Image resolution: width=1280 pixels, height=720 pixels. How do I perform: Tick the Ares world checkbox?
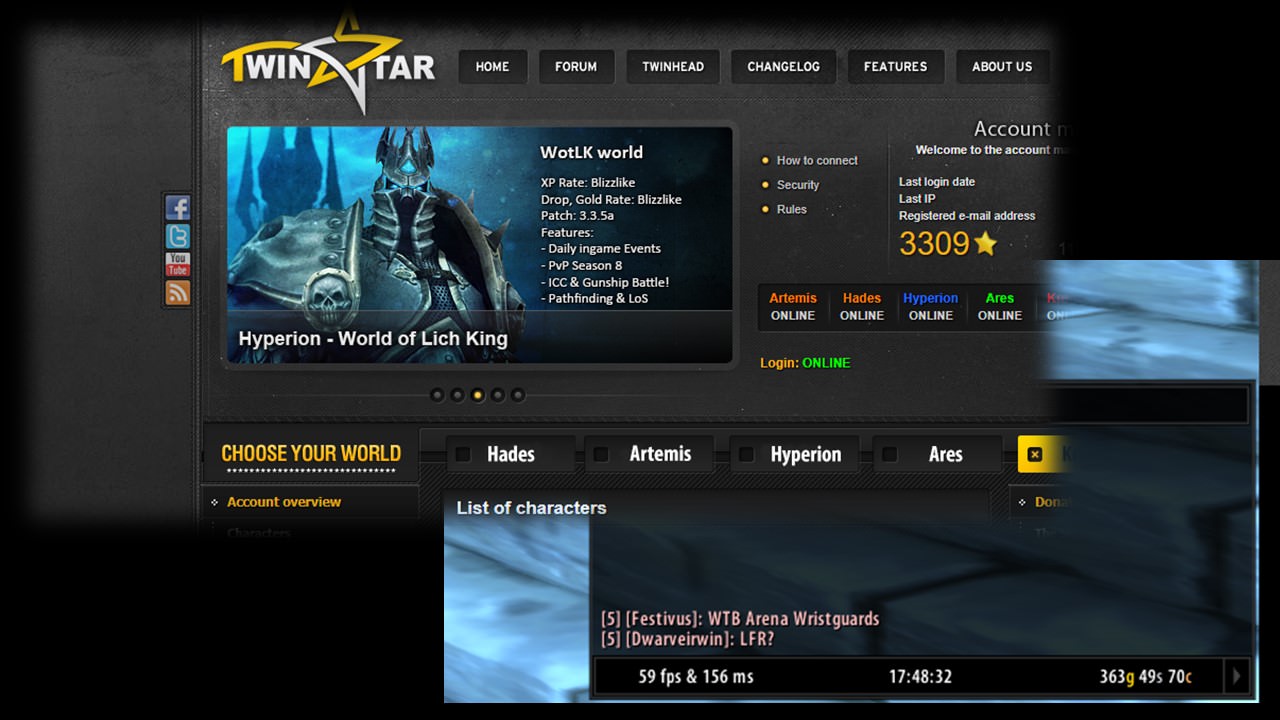click(889, 454)
